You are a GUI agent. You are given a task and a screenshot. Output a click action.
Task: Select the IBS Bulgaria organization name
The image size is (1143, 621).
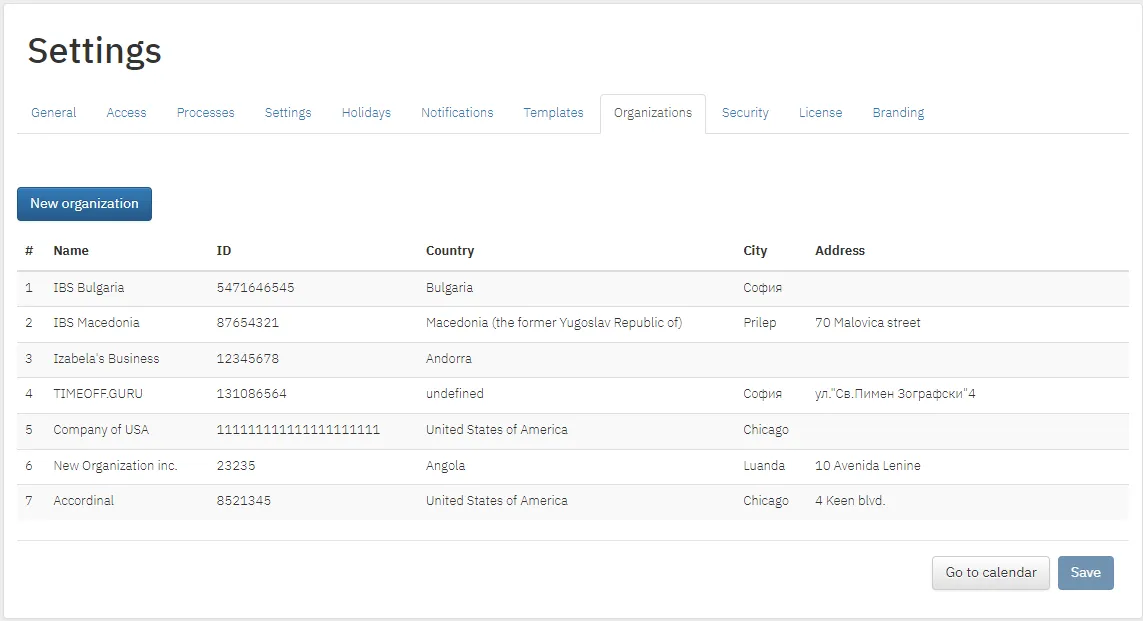click(89, 288)
